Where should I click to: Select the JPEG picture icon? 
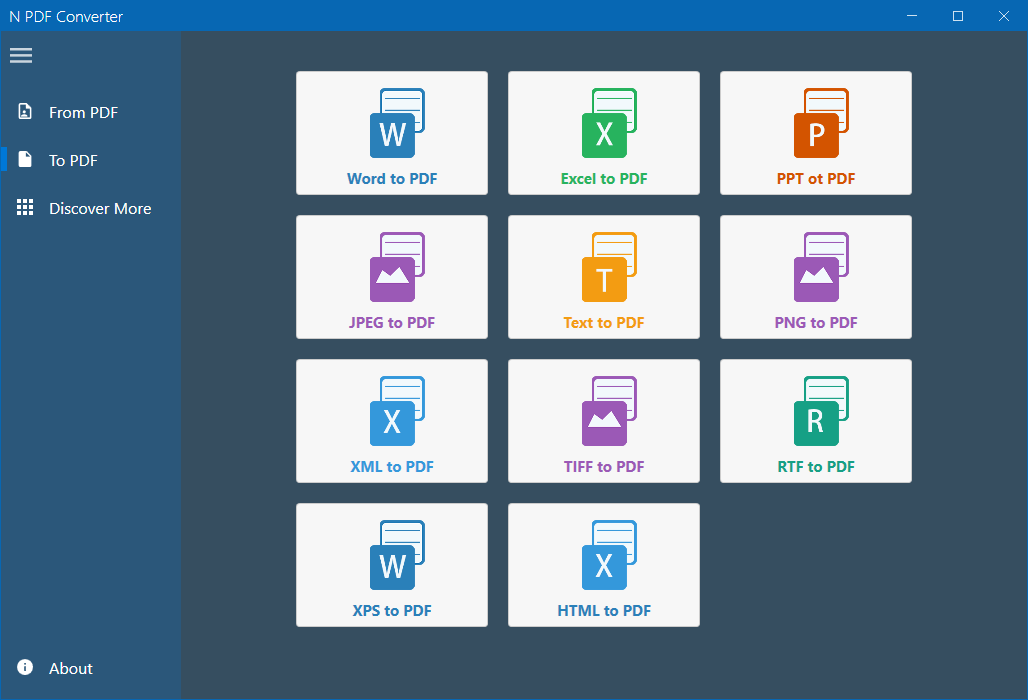(397, 267)
